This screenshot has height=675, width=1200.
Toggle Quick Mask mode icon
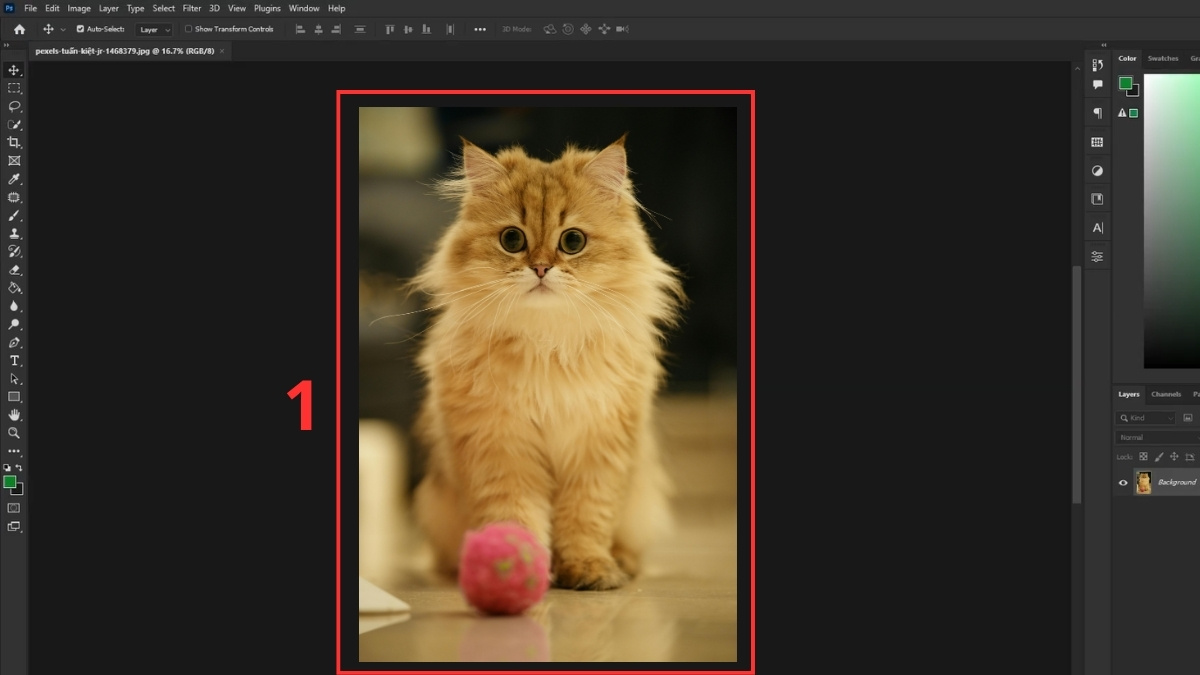point(14,508)
